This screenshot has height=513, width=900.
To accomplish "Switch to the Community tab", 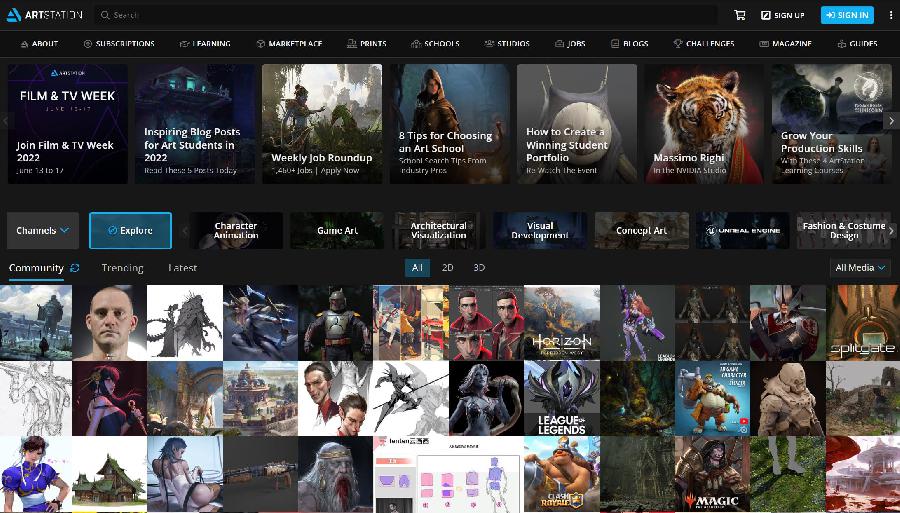I will (x=36, y=268).
